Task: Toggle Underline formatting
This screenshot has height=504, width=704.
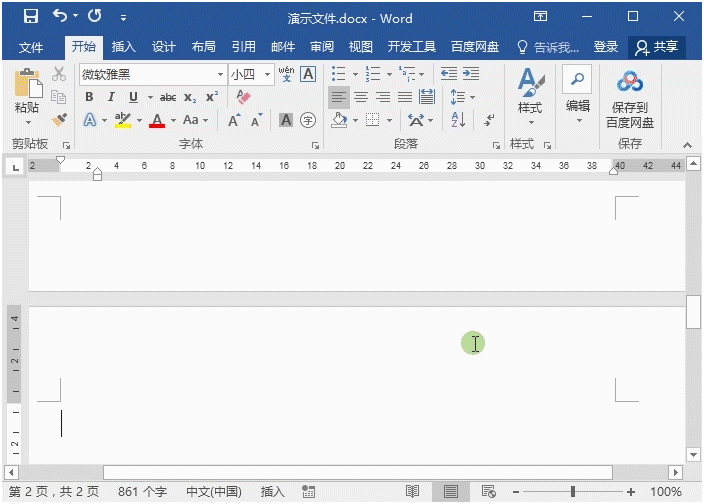Action: pos(133,97)
